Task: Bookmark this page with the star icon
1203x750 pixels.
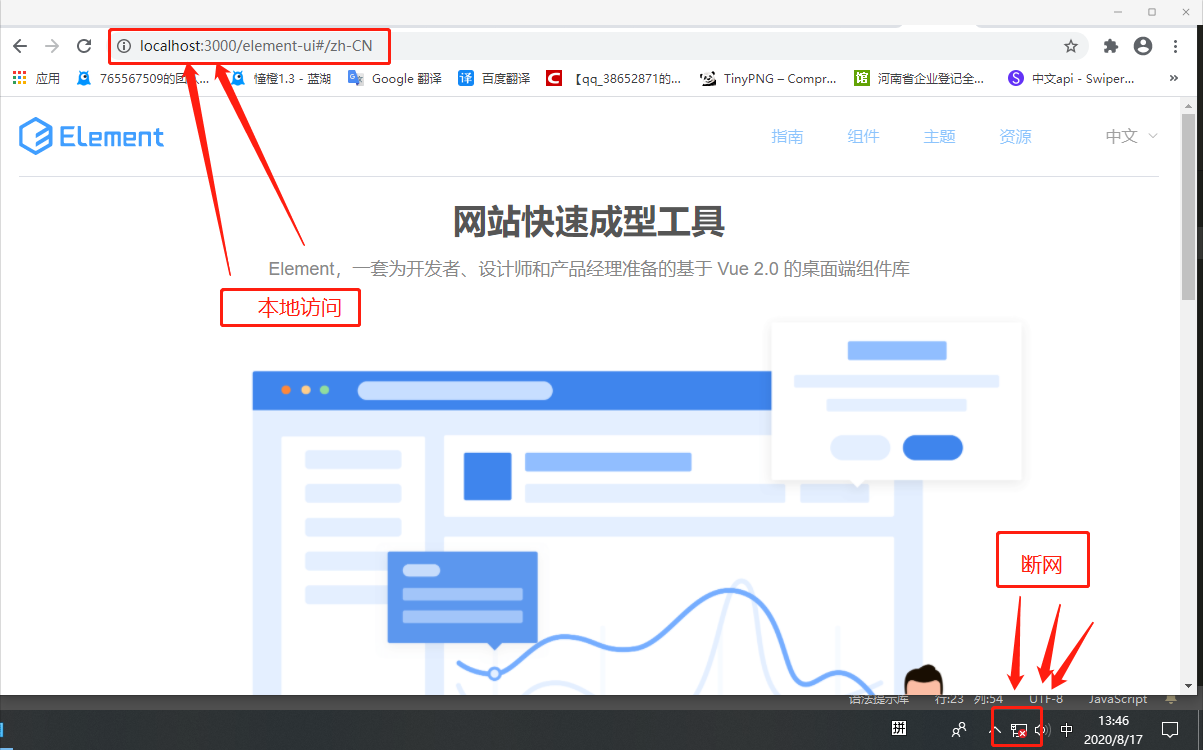Action: (1071, 46)
